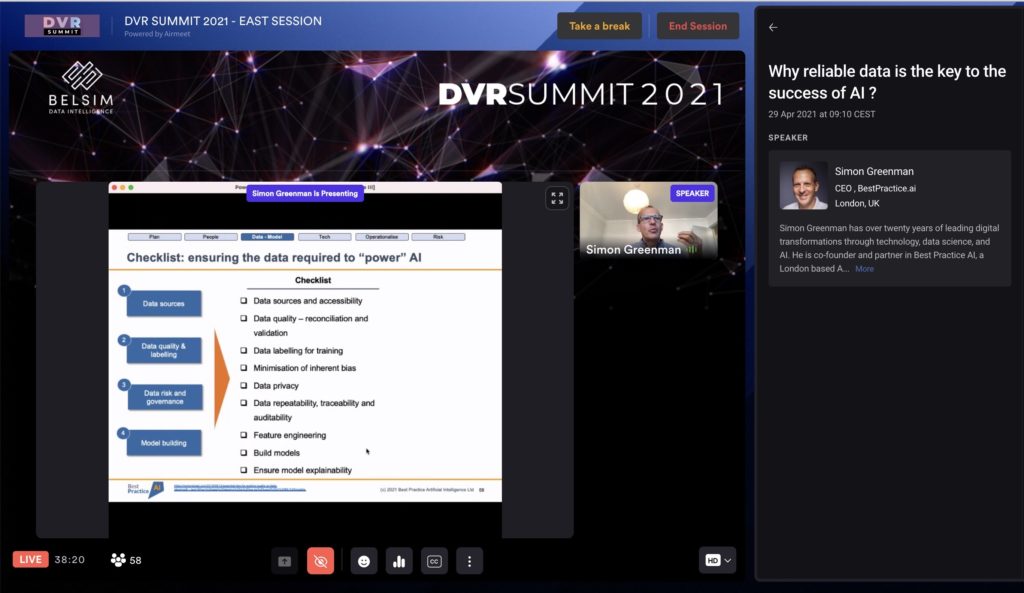Open the HD video quality dropdown
Viewport: 1024px width, 593px height.
point(718,560)
